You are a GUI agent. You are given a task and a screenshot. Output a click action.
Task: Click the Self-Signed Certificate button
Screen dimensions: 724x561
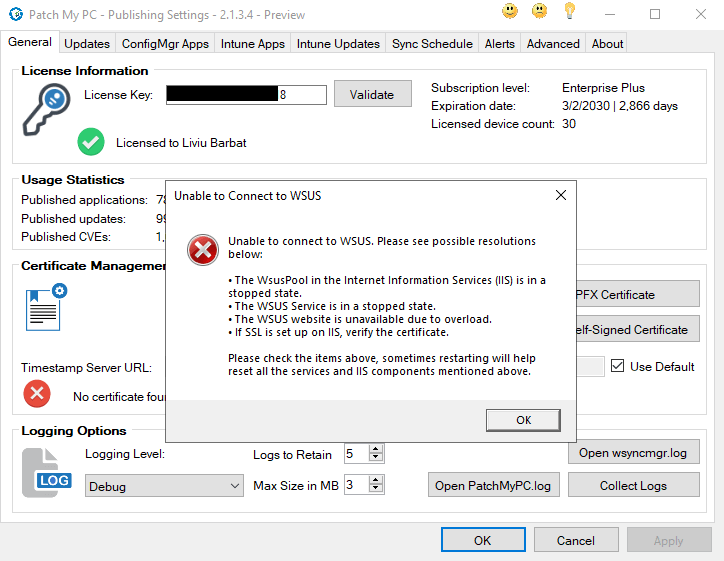pos(638,329)
